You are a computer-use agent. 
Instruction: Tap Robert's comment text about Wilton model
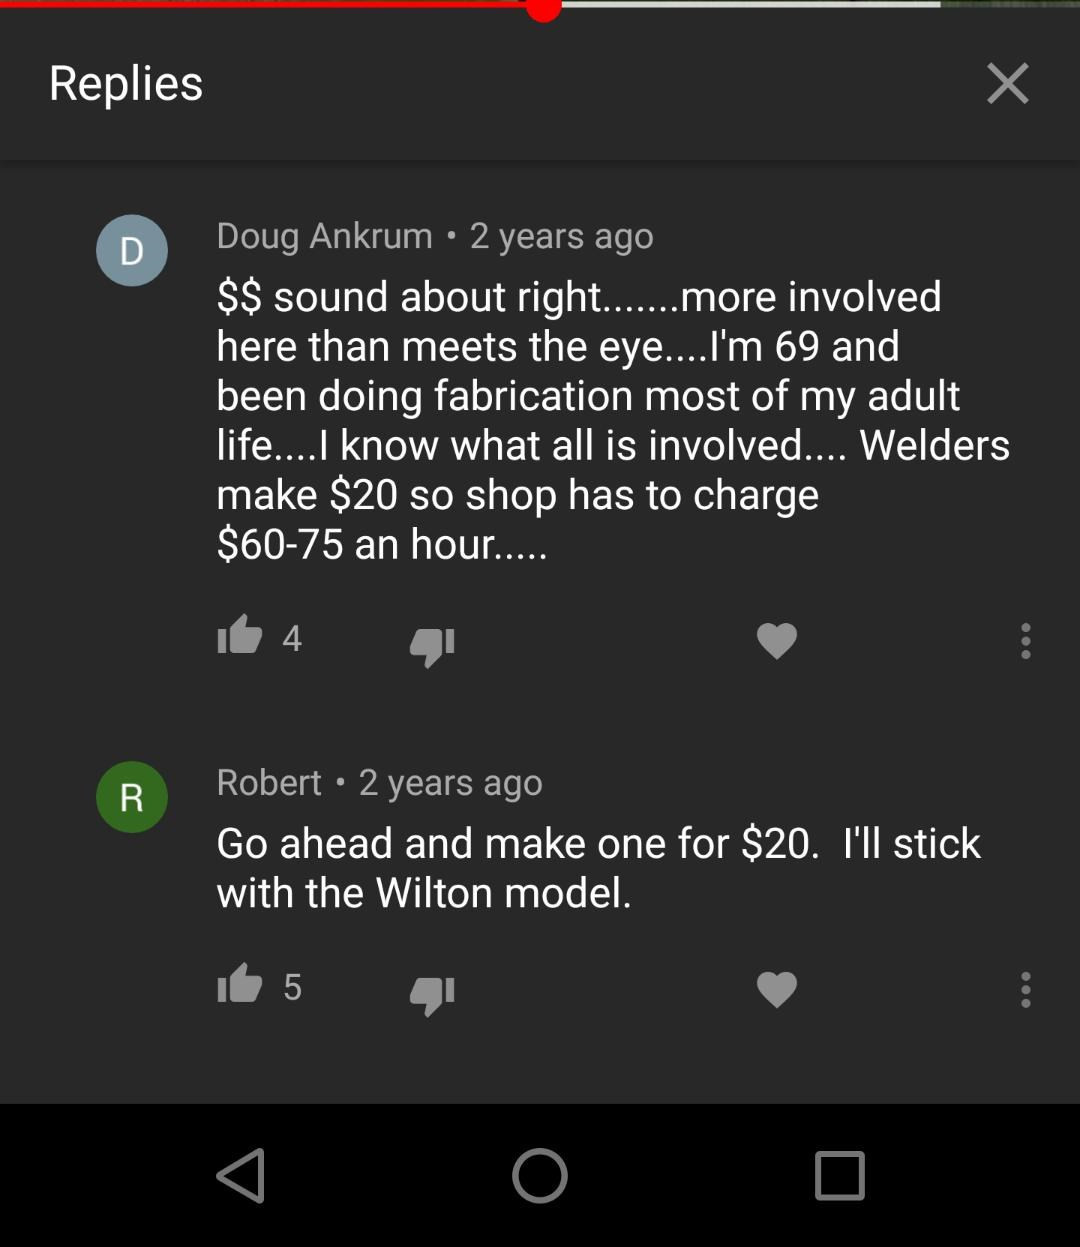click(x=598, y=867)
